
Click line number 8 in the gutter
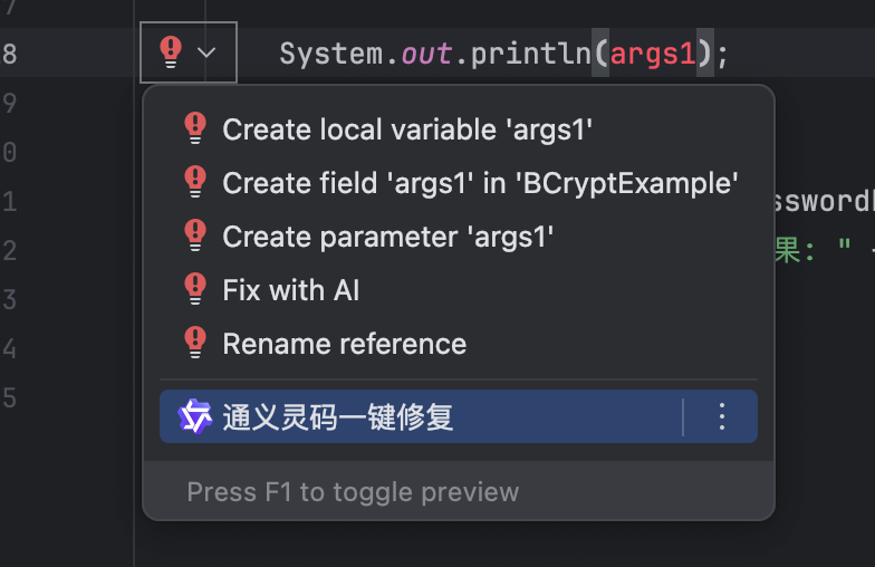(10, 54)
